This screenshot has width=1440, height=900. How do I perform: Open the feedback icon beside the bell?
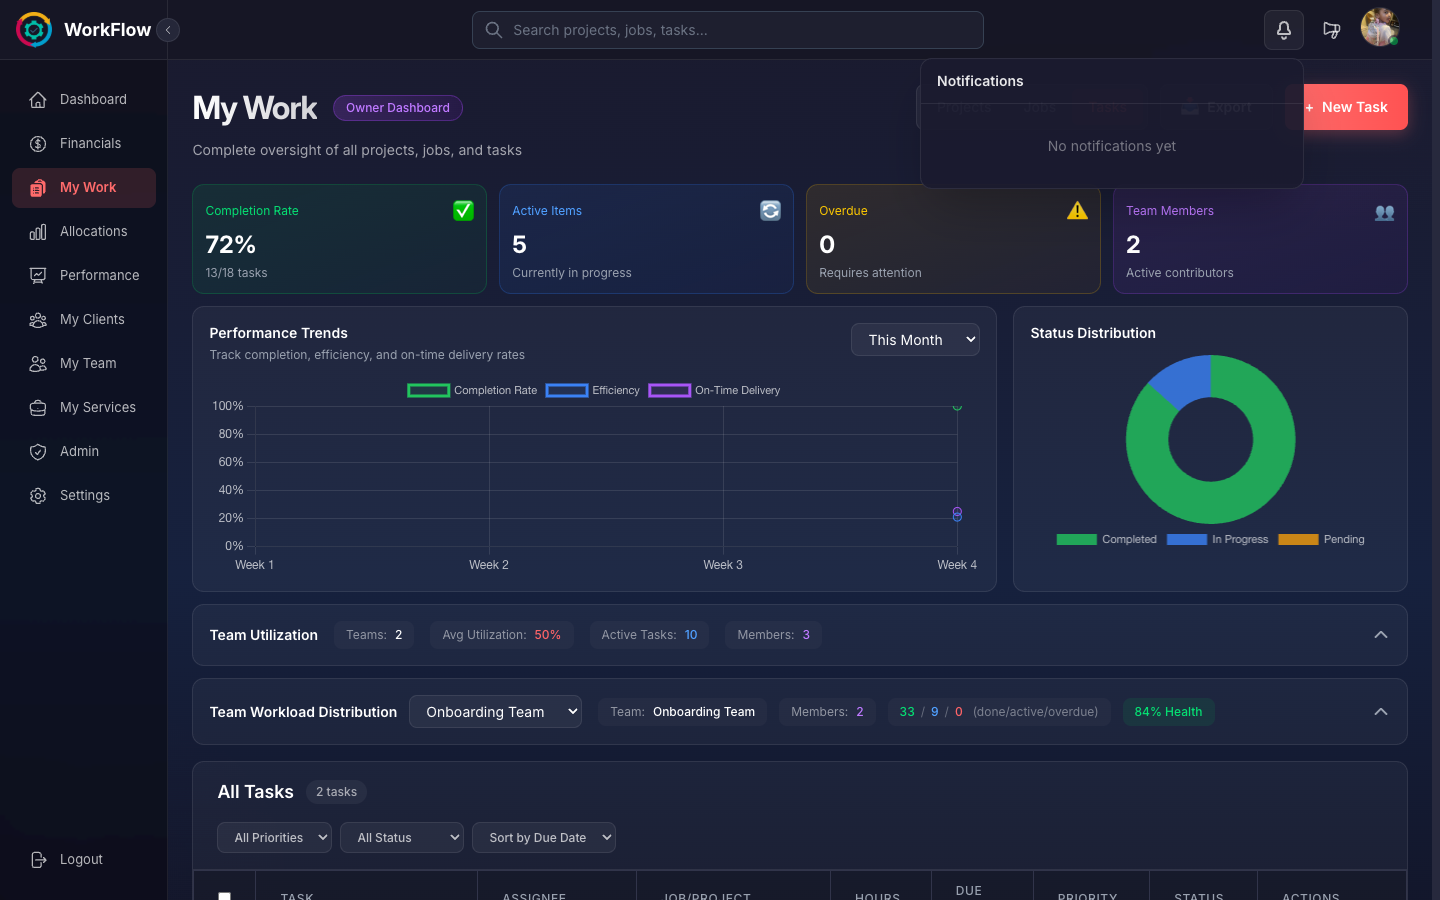pos(1331,30)
